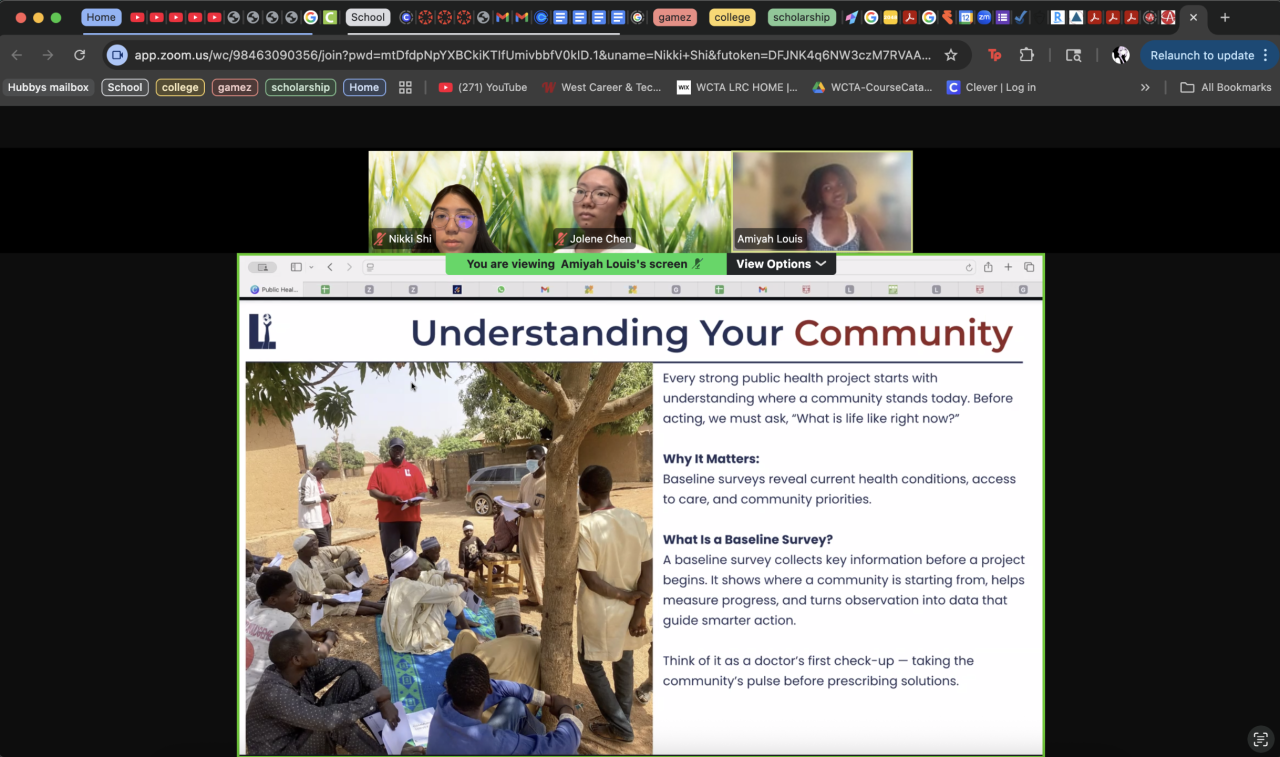Open the gamez bookmark folder in bookmarks bar
1280x757 pixels.
pyautogui.click(x=235, y=87)
